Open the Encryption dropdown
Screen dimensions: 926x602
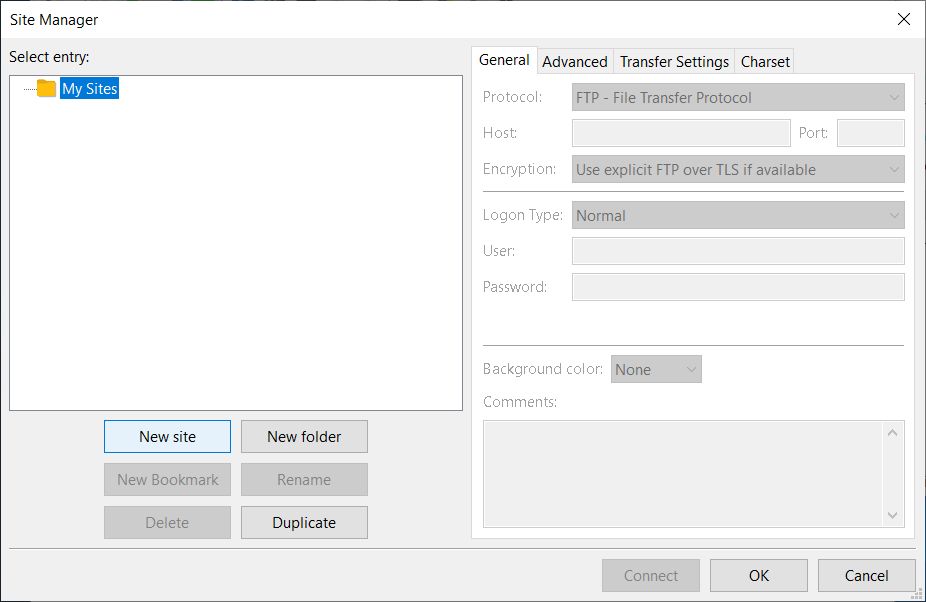click(738, 170)
